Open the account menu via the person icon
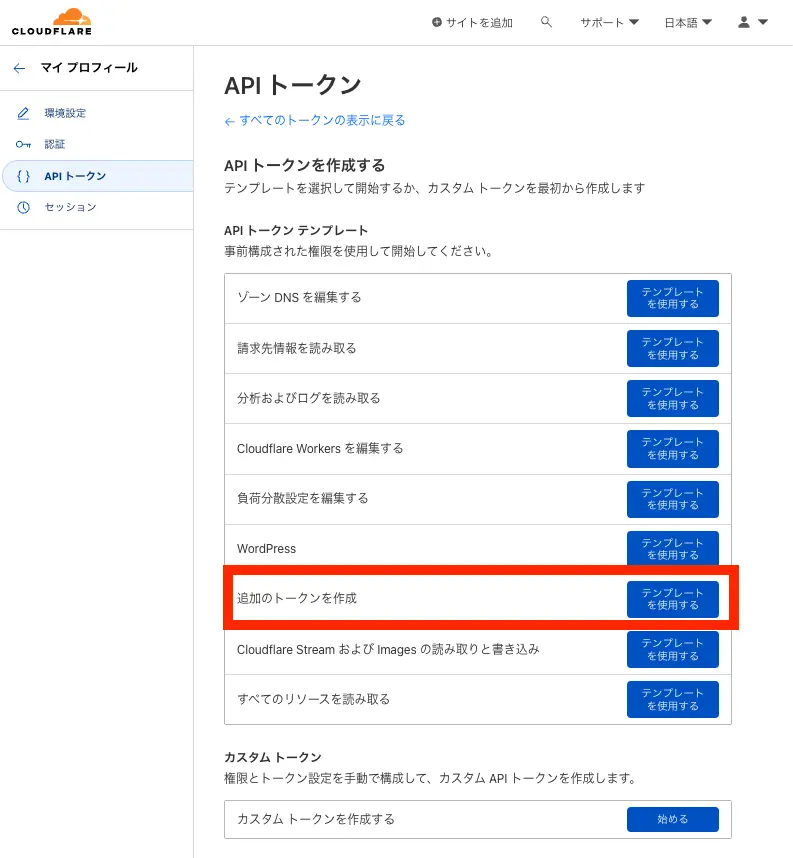The image size is (793, 858). [745, 21]
